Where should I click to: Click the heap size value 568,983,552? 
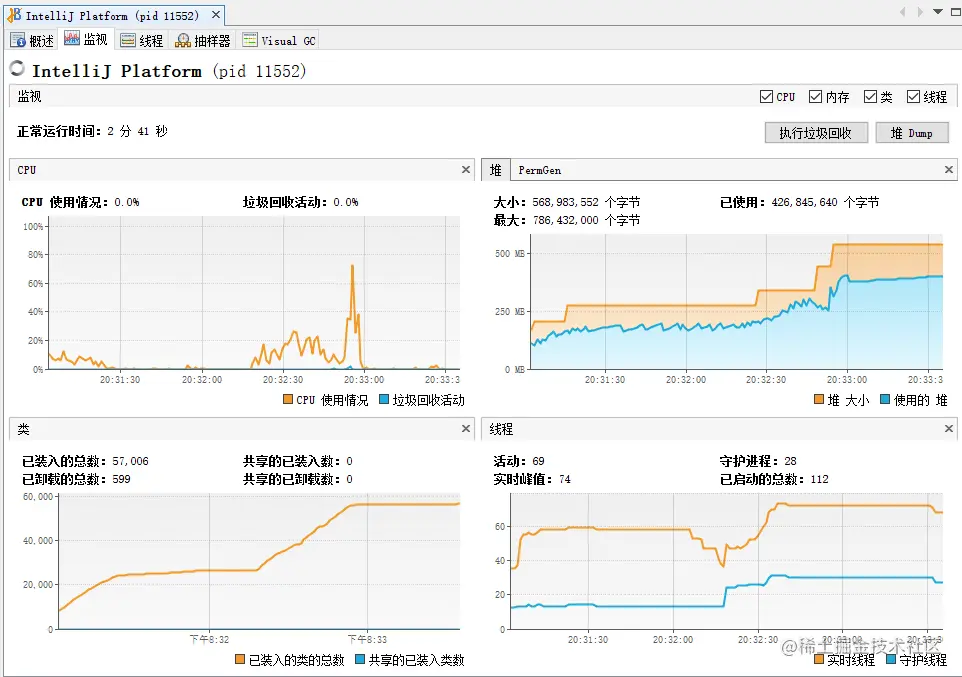(565, 202)
